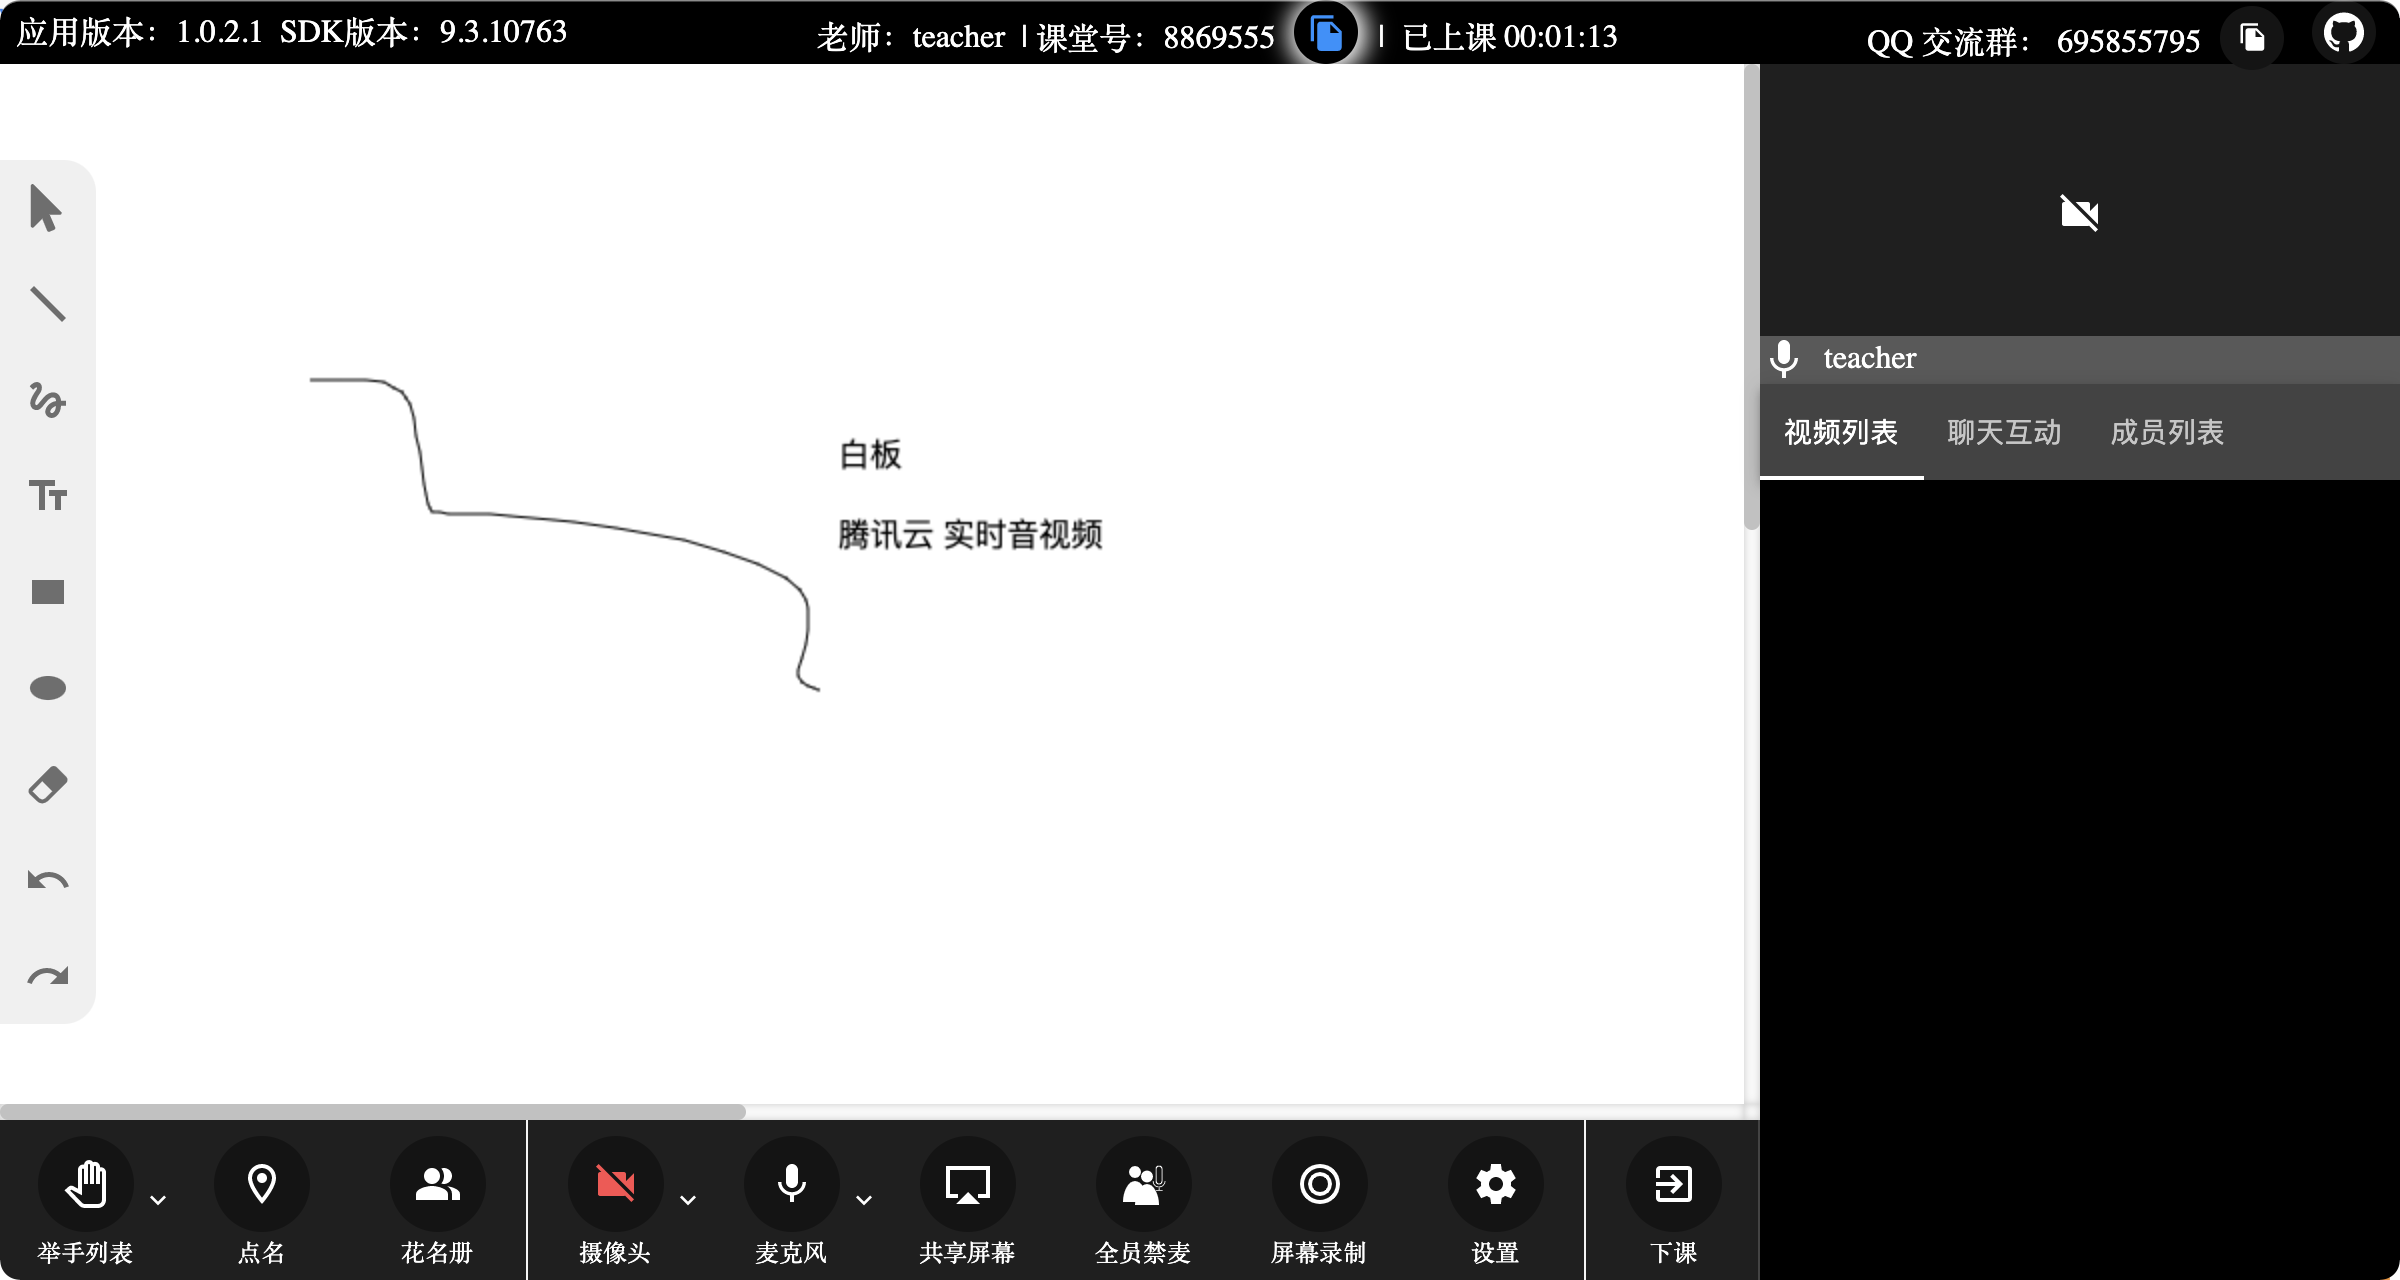Screen dimensions: 2400x1280
Task: Select the text tool
Action: (x=47, y=496)
